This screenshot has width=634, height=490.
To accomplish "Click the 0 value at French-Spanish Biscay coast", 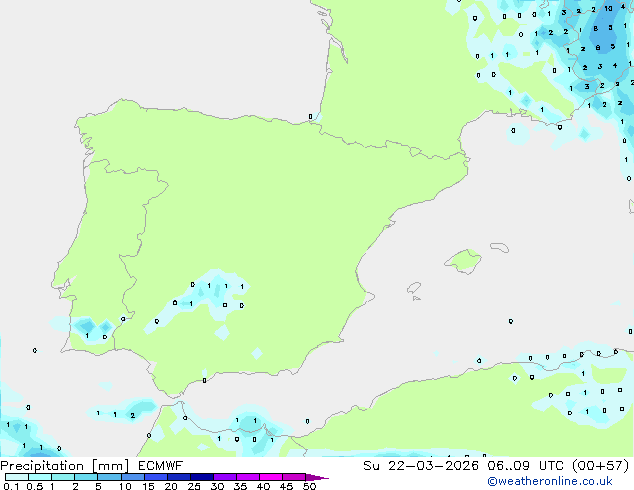I will (310, 116).
